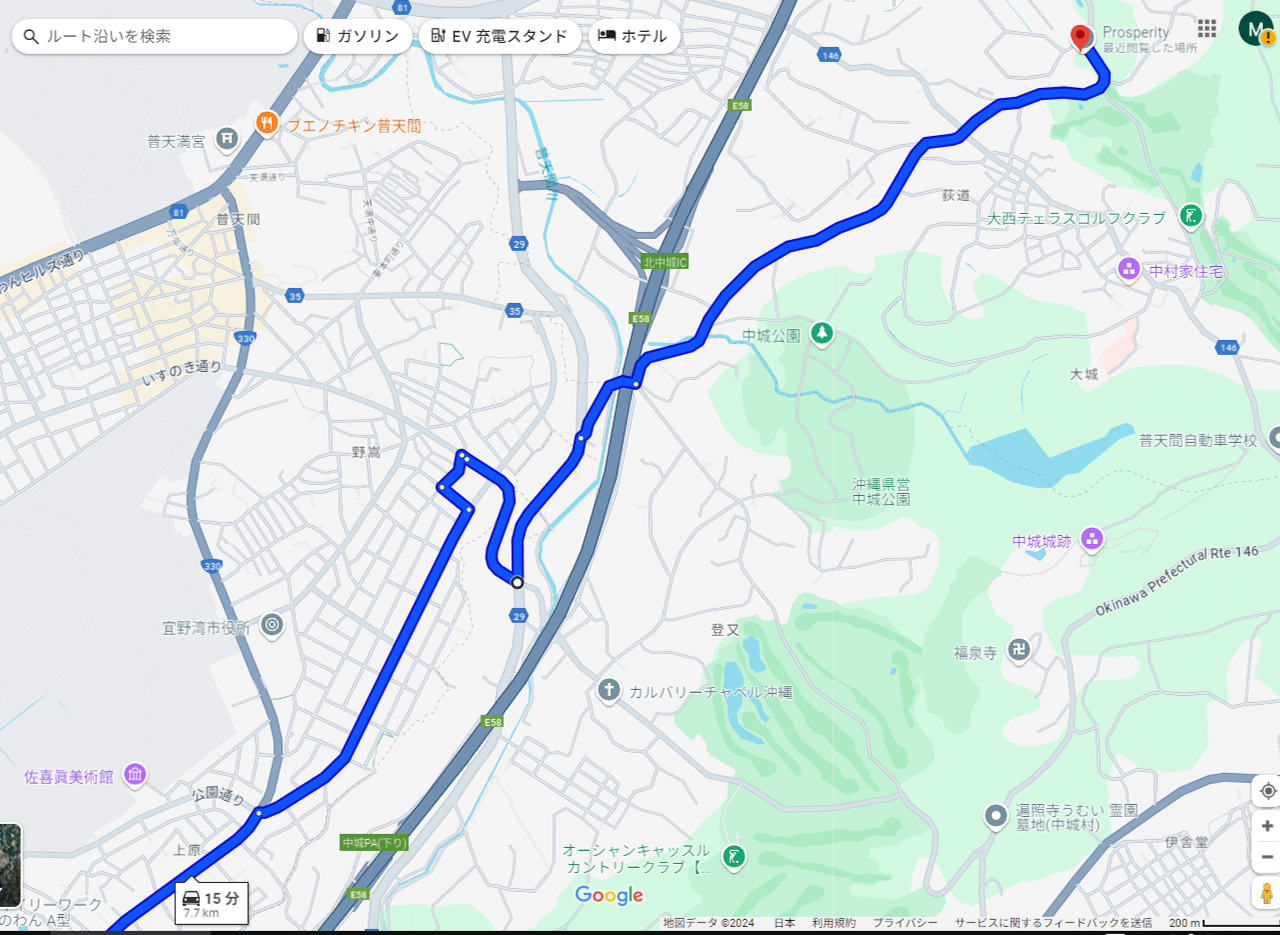Click the ルート沿いを検索 search field
This screenshot has width=1280, height=935.
click(155, 36)
